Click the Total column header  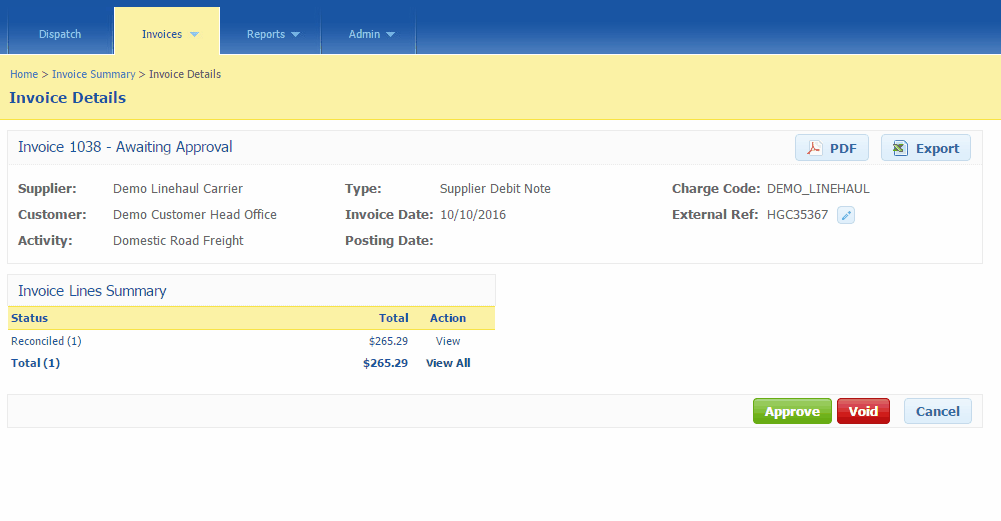pos(393,318)
